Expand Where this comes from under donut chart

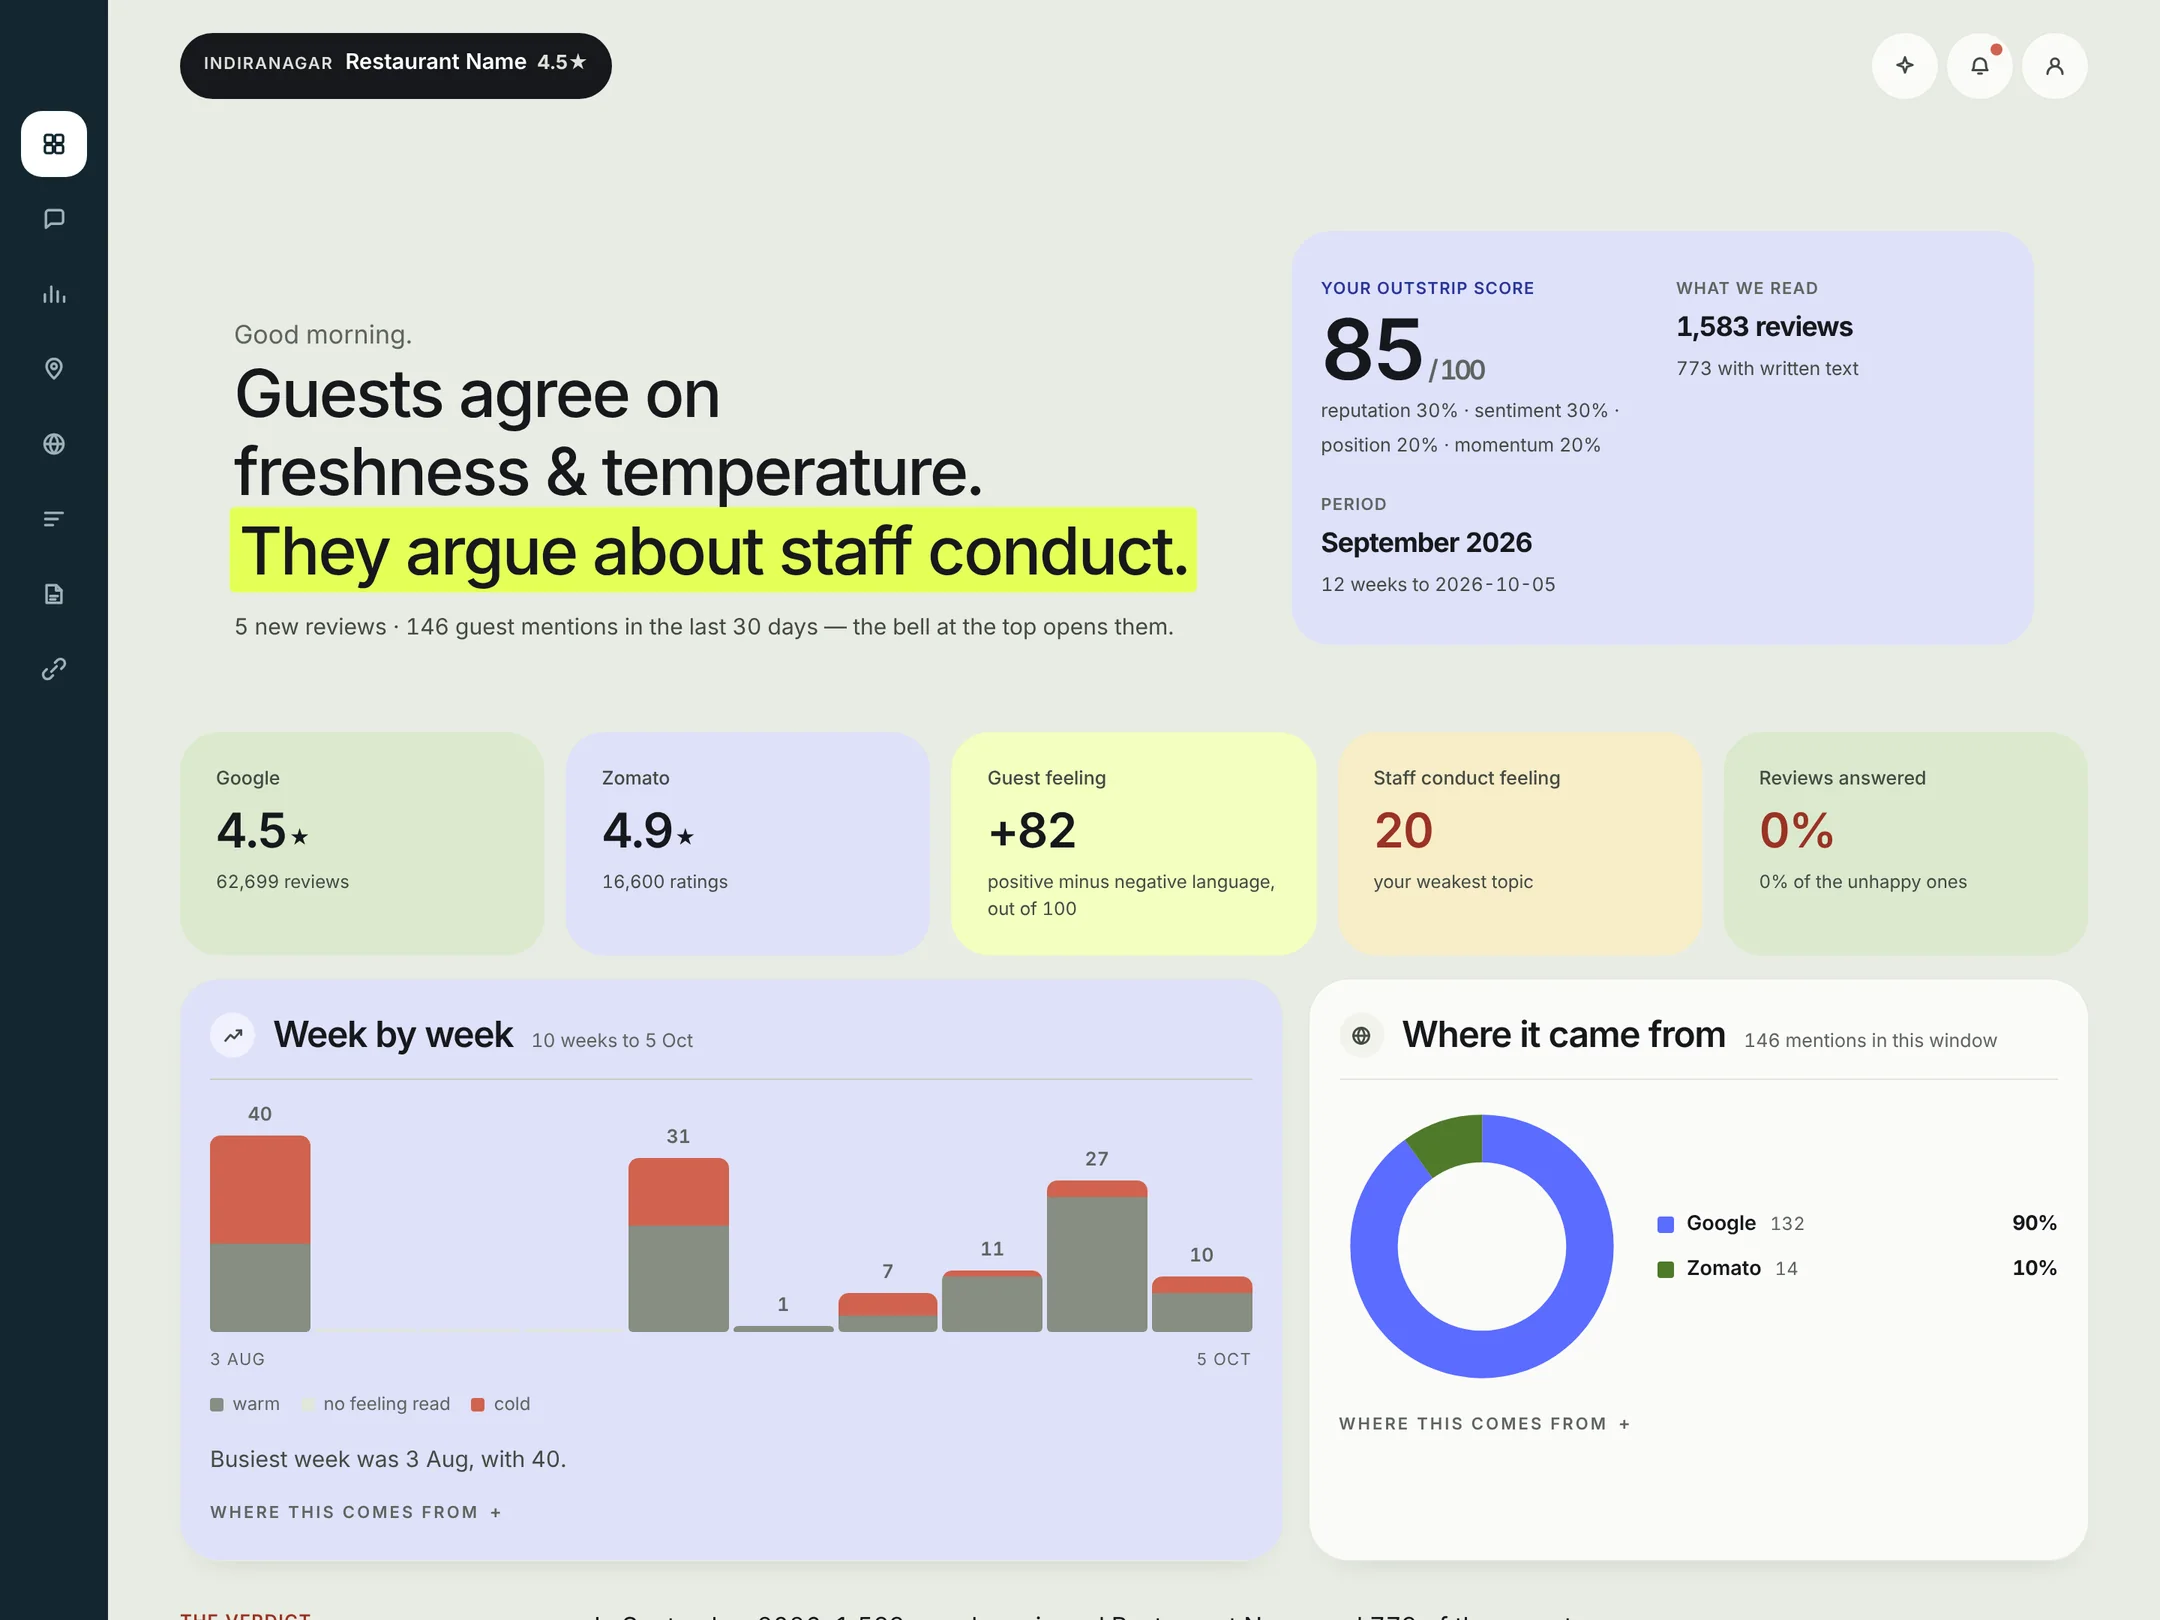[1485, 1423]
